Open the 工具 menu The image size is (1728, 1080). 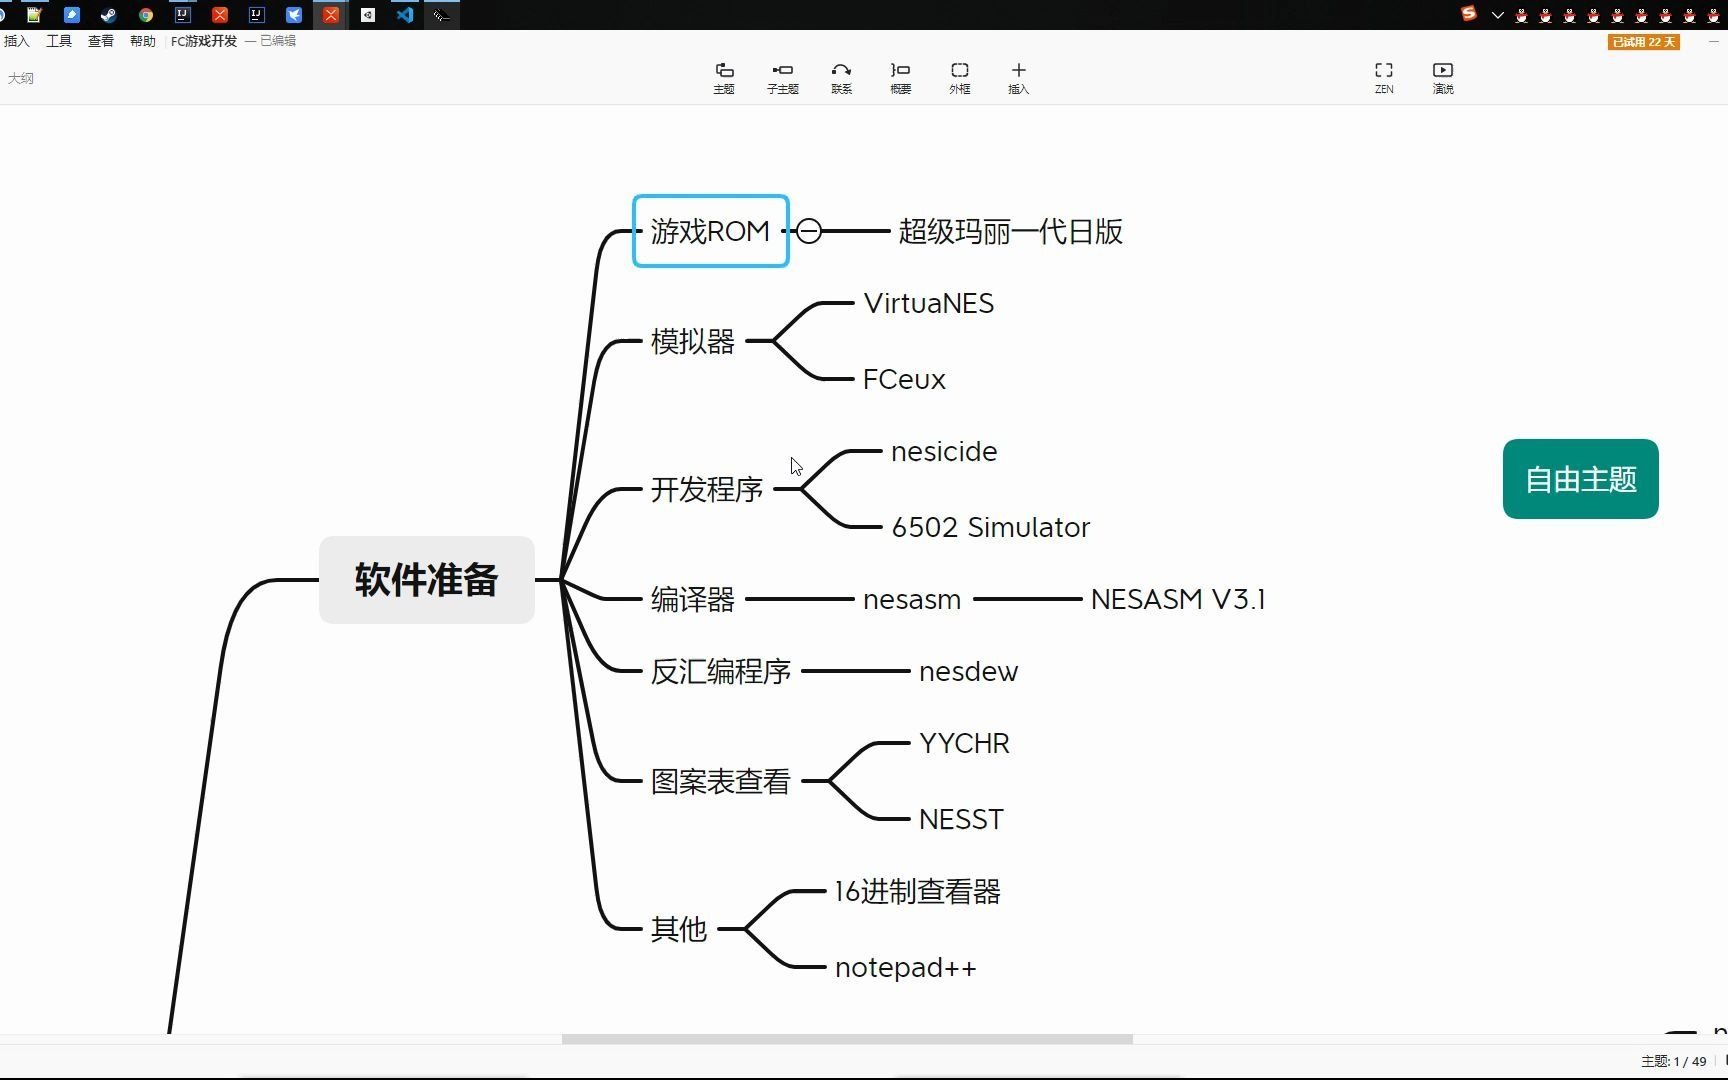coord(59,41)
